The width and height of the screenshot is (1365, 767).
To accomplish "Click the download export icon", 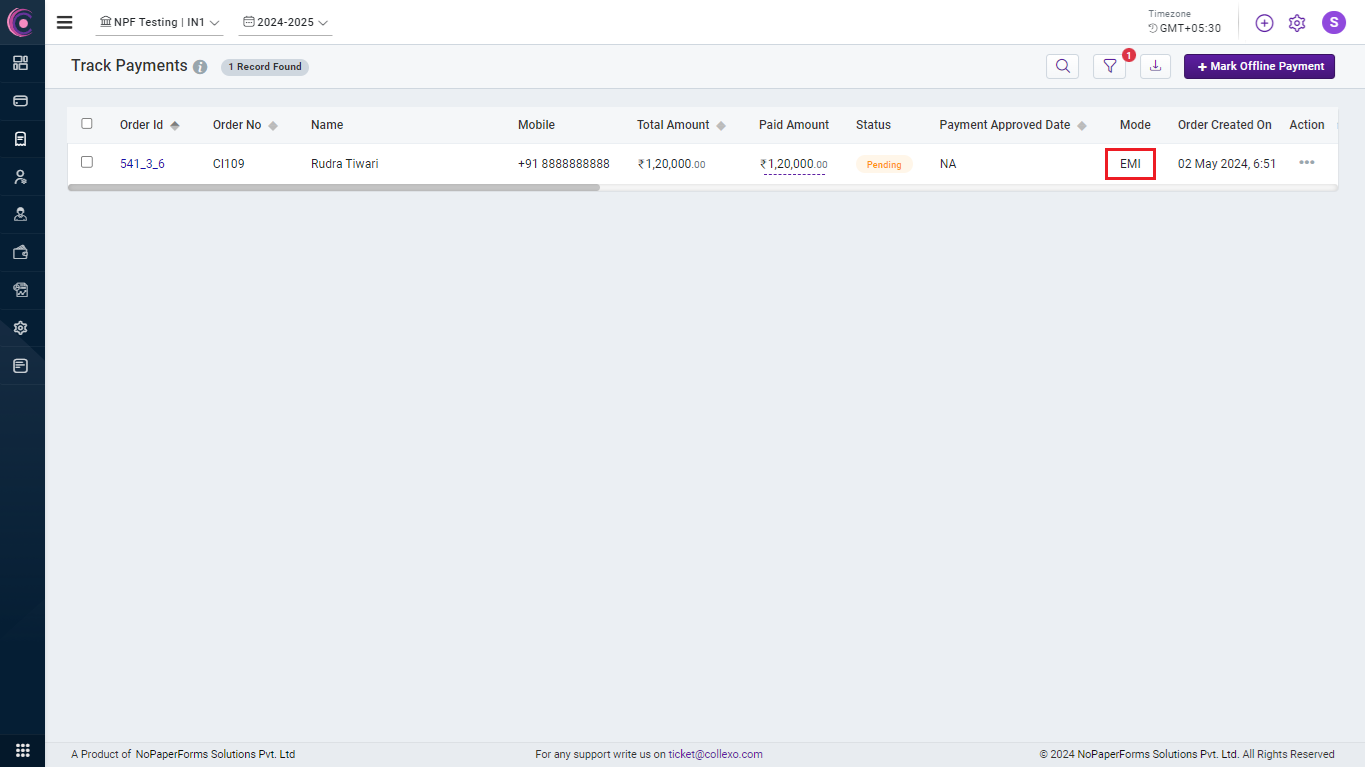I will pos(1155,66).
